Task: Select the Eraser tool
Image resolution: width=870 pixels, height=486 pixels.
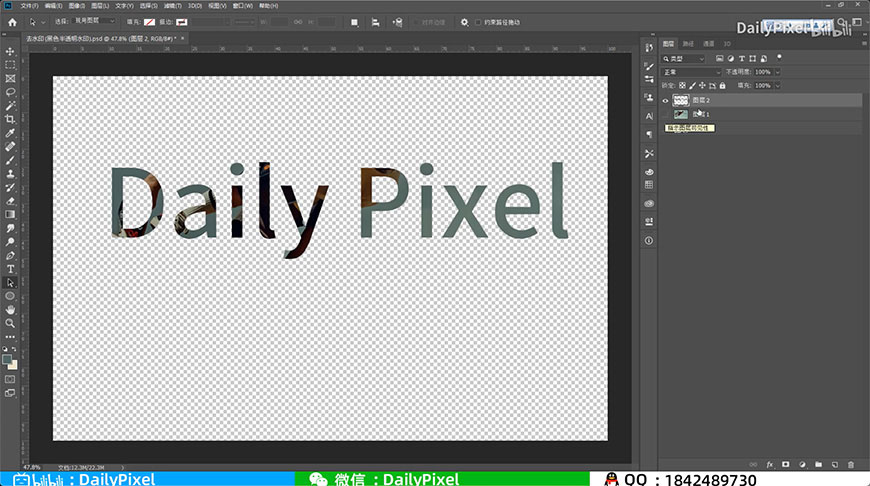Action: 10,201
